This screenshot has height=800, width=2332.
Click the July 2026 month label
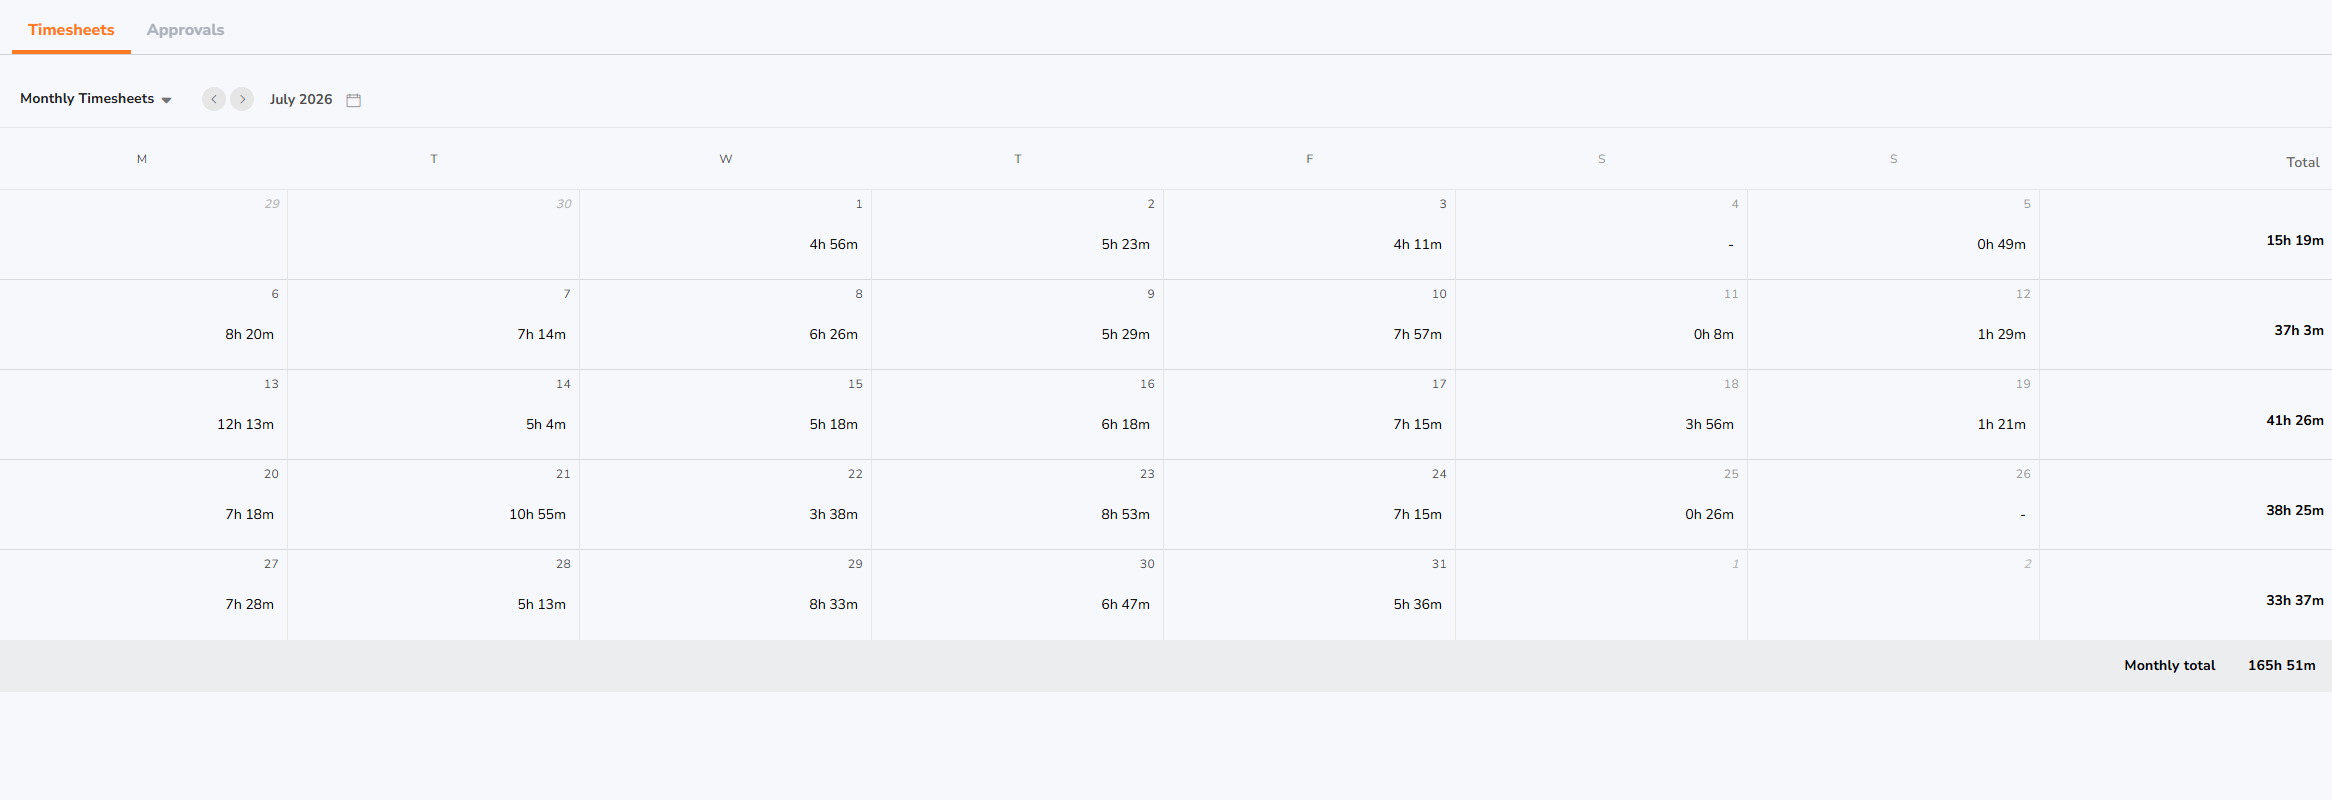301,99
